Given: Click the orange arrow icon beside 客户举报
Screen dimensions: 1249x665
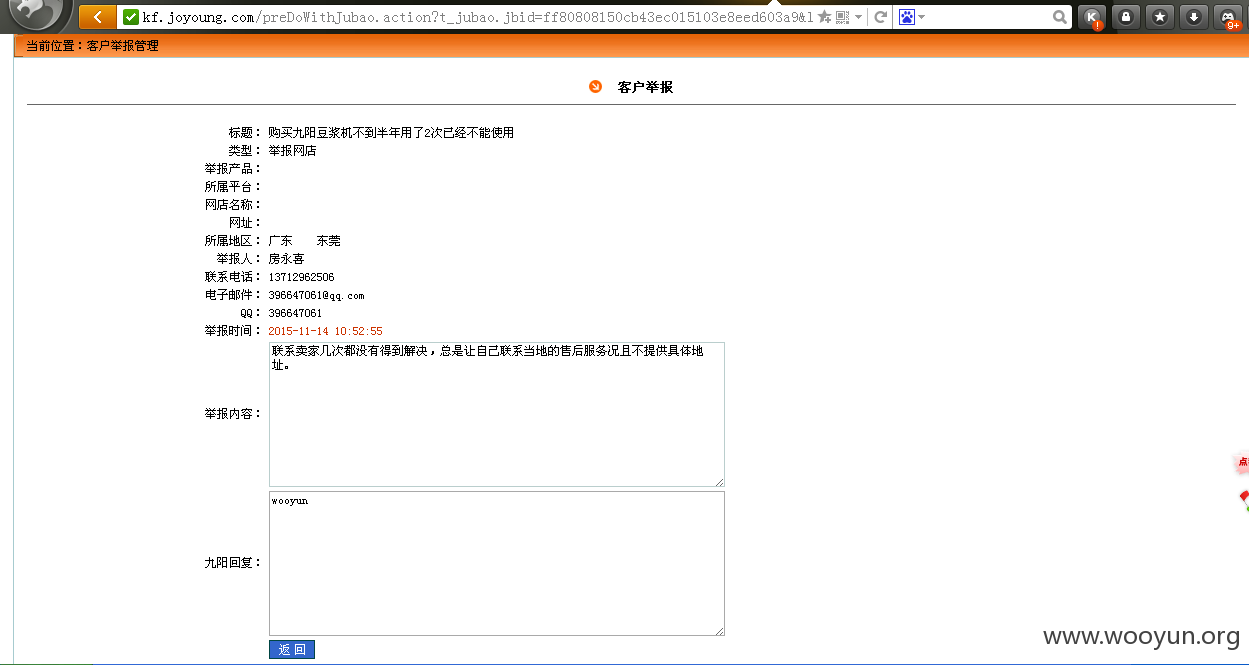Looking at the screenshot, I should (x=596, y=87).
